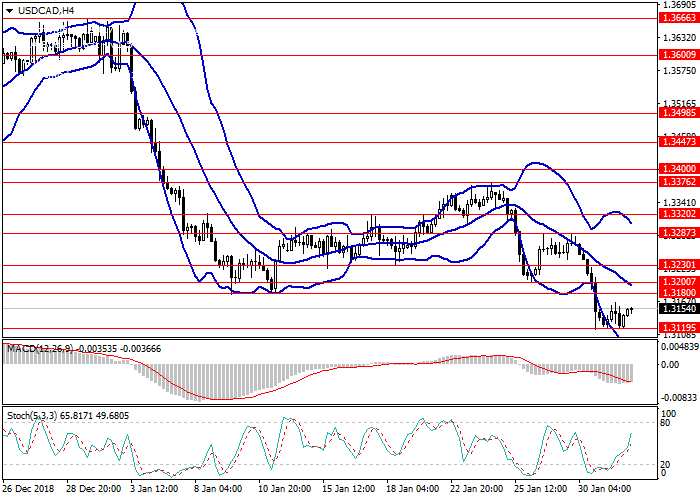
Task: Click the 1.32007 red price tag
Action: [679, 282]
